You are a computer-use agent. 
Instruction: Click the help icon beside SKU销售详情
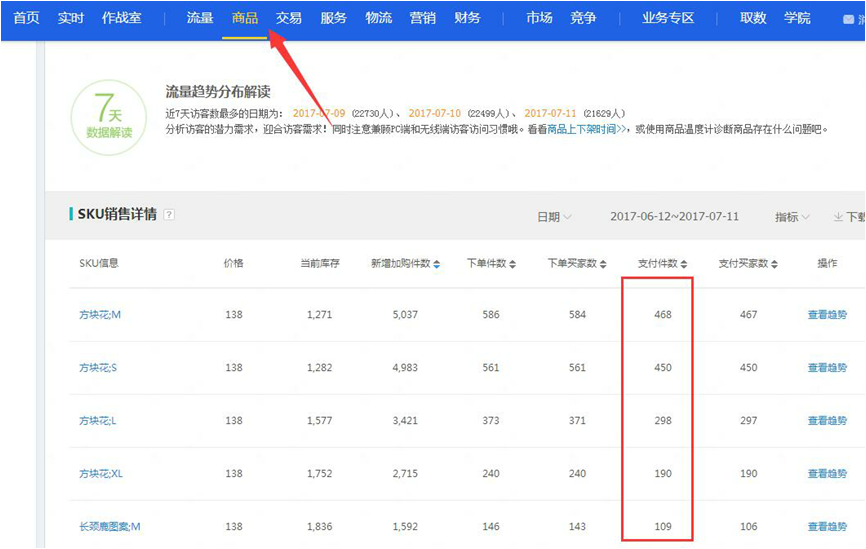pos(169,214)
